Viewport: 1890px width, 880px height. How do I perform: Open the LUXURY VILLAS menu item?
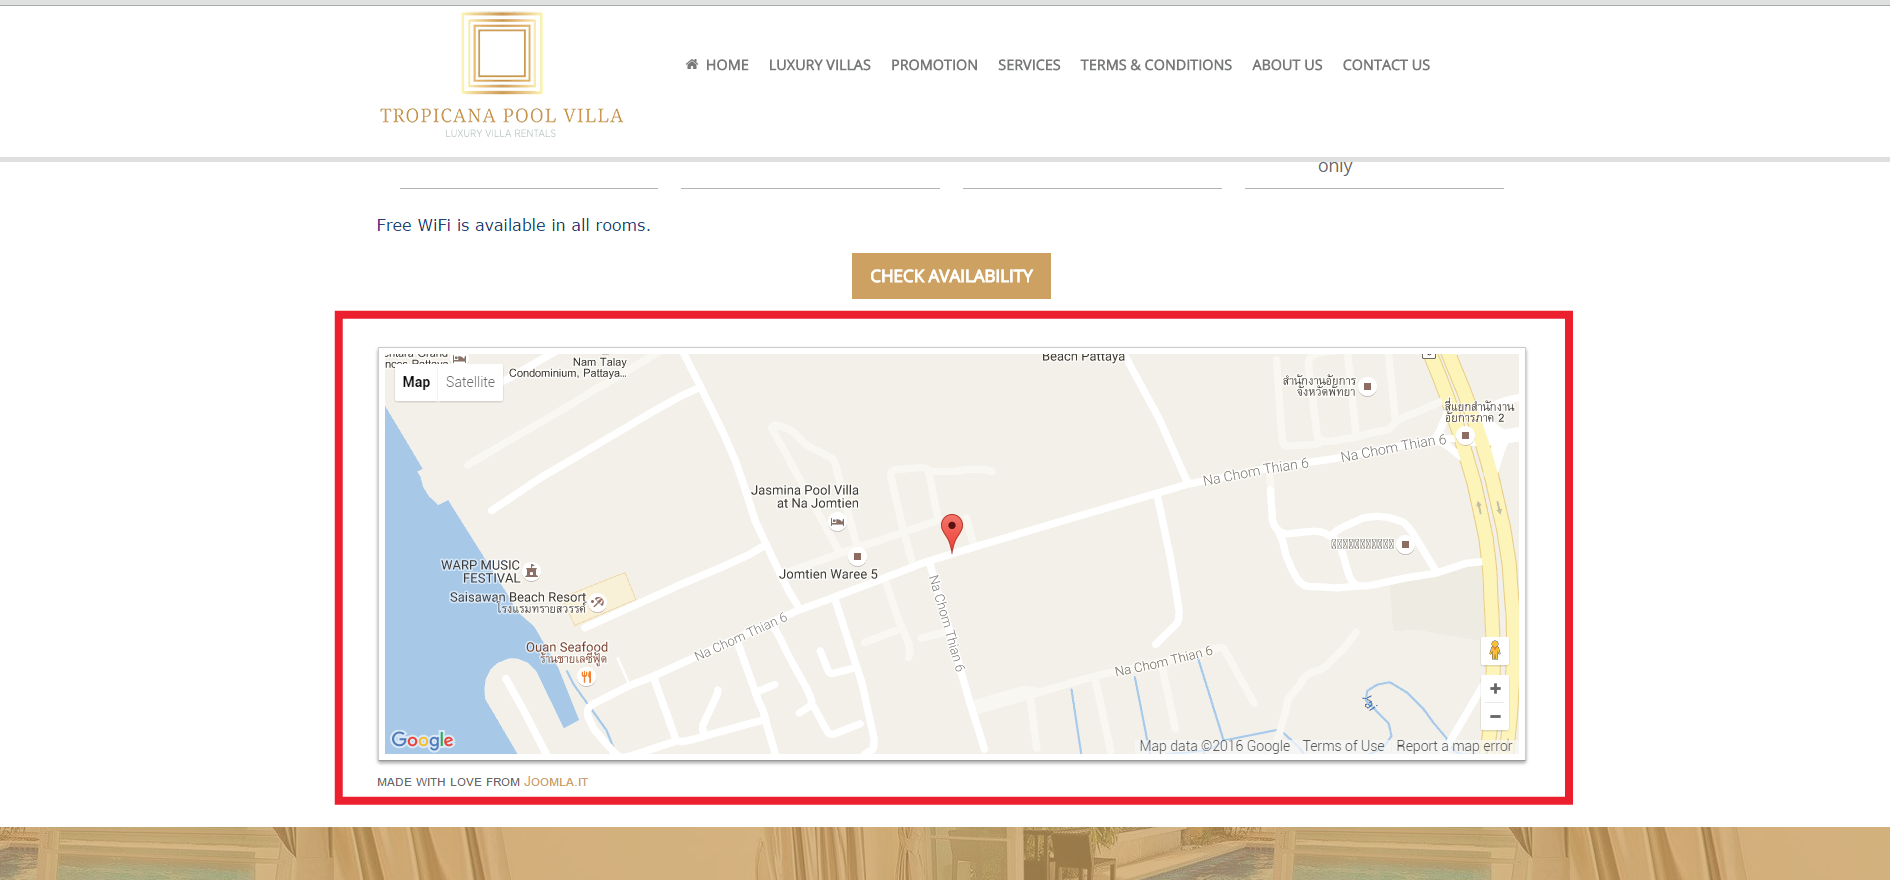tap(820, 65)
